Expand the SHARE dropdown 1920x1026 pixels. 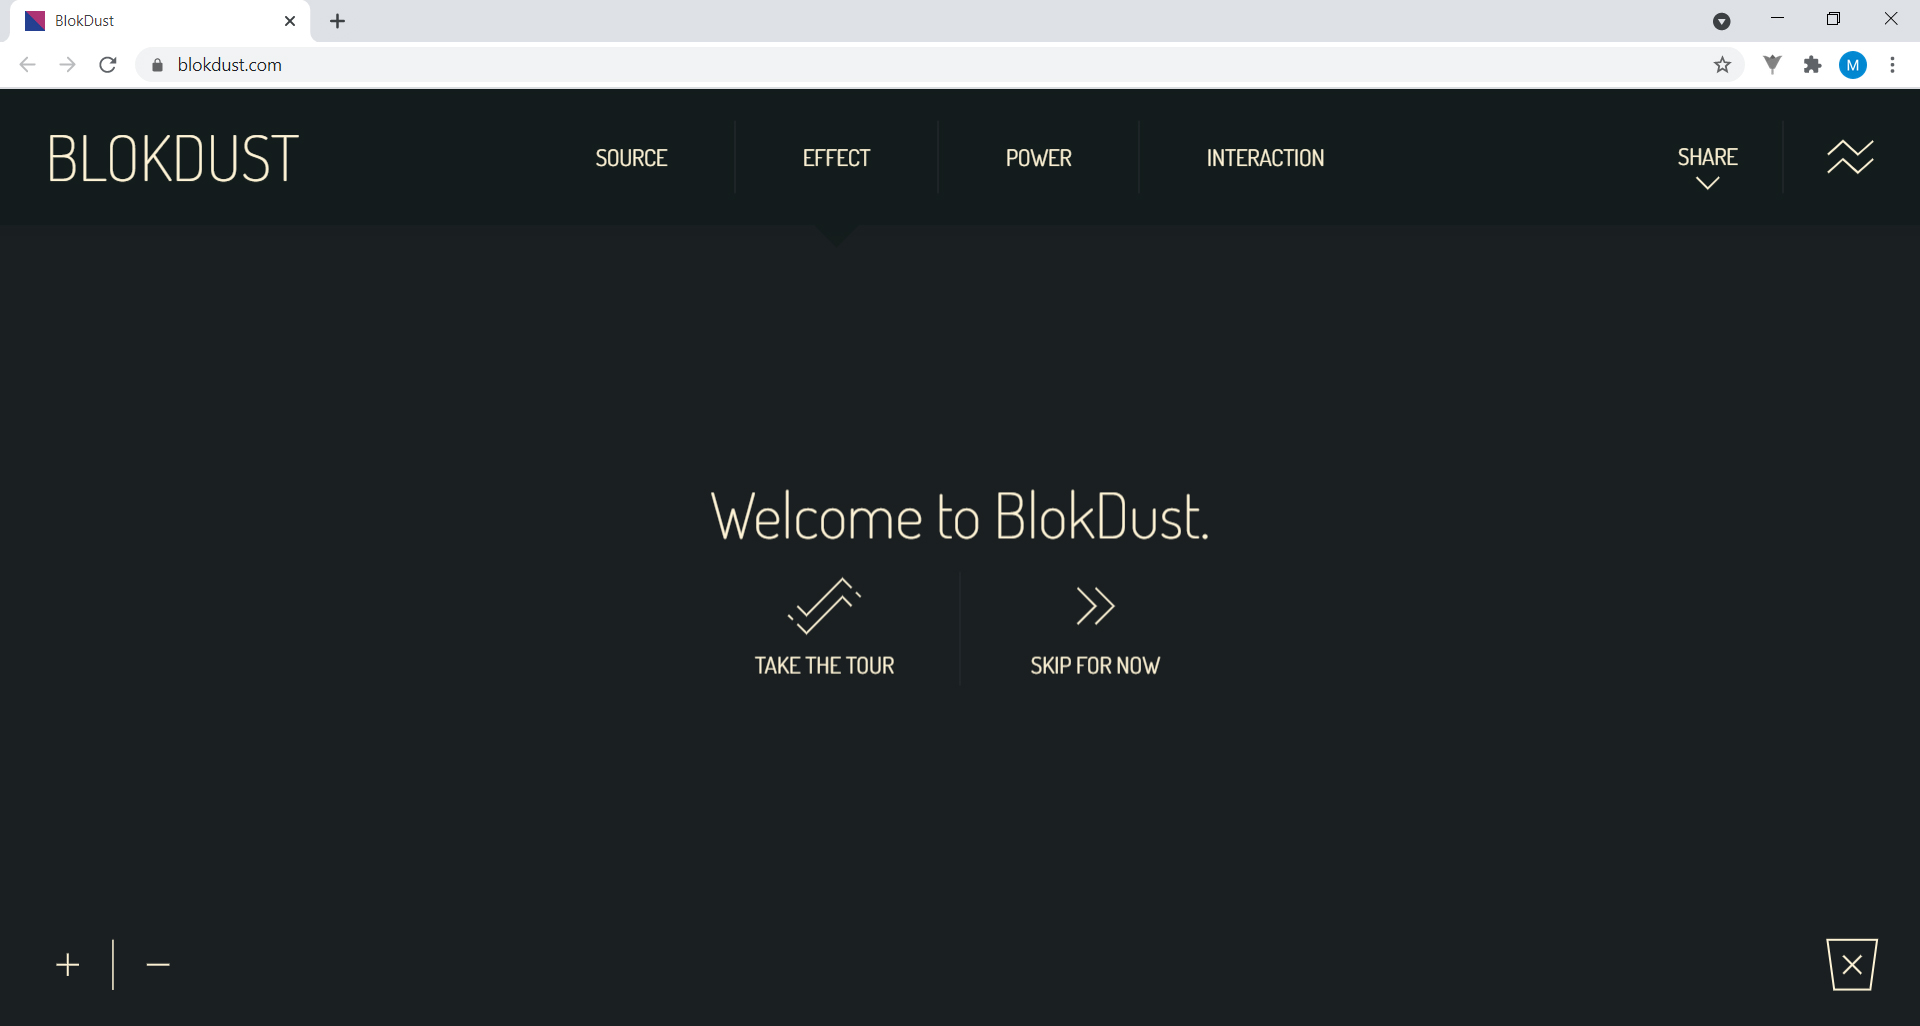tap(1707, 166)
